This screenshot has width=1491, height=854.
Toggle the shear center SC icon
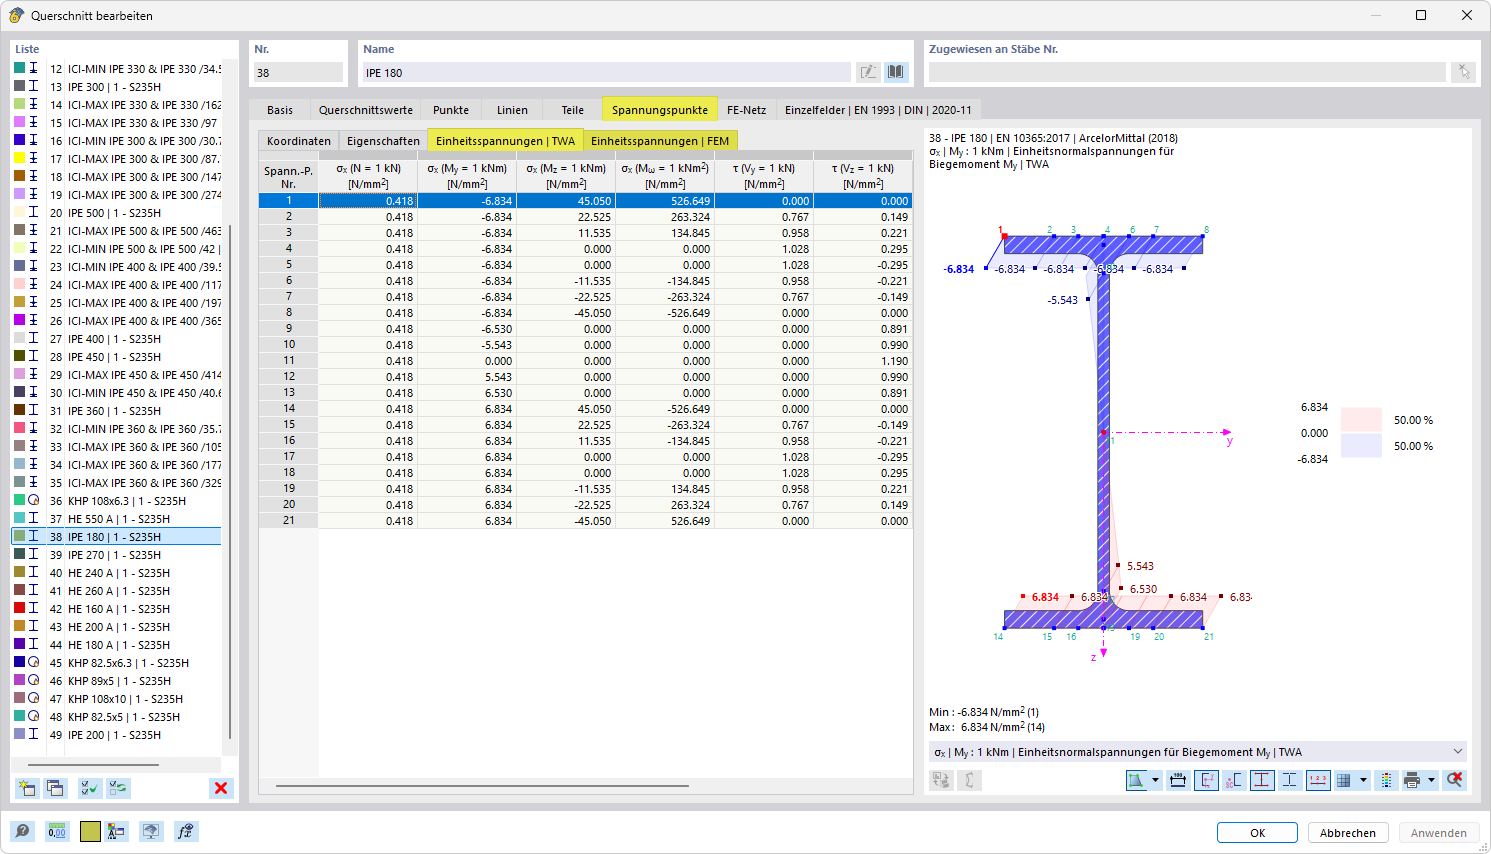tap(1234, 780)
